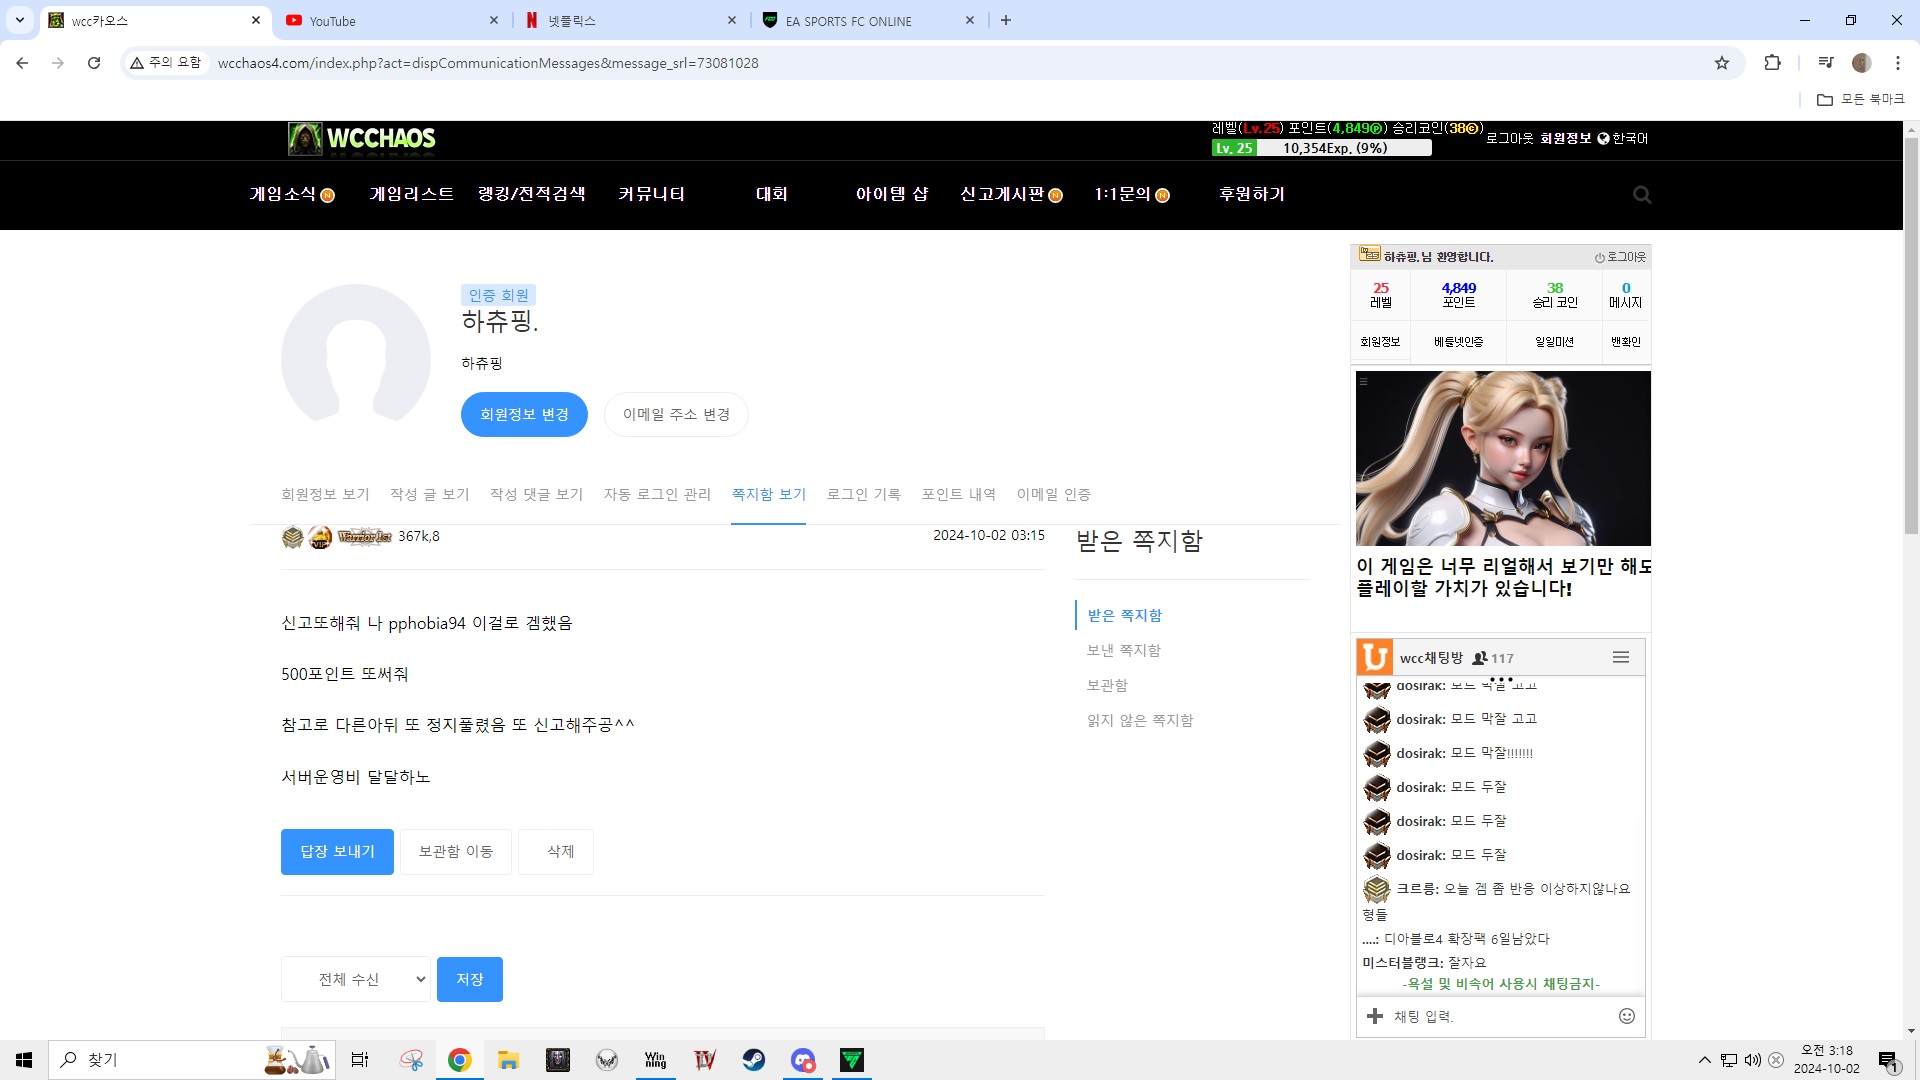Open the 한국어 language selector
1920x1080 pixels.
pyautogui.click(x=1622, y=138)
